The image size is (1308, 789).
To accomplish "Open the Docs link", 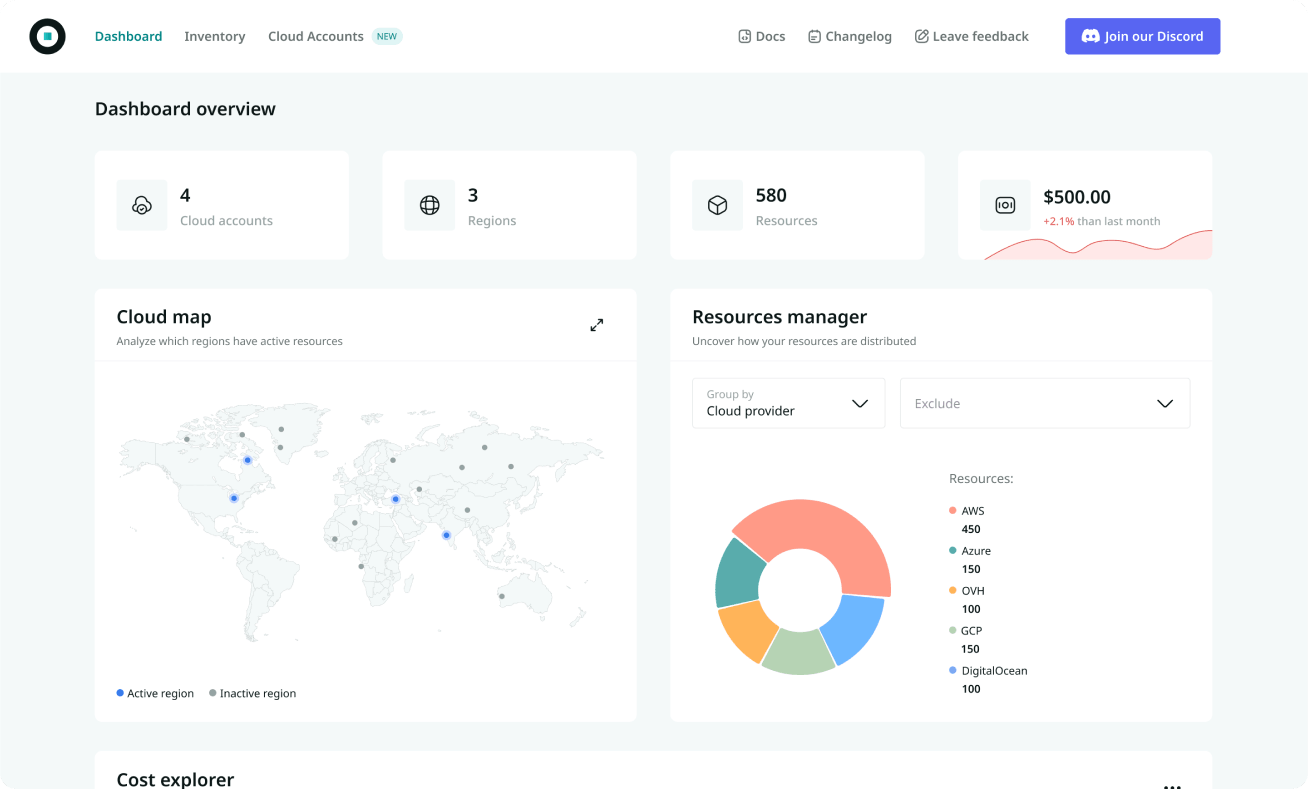I will (x=761, y=36).
